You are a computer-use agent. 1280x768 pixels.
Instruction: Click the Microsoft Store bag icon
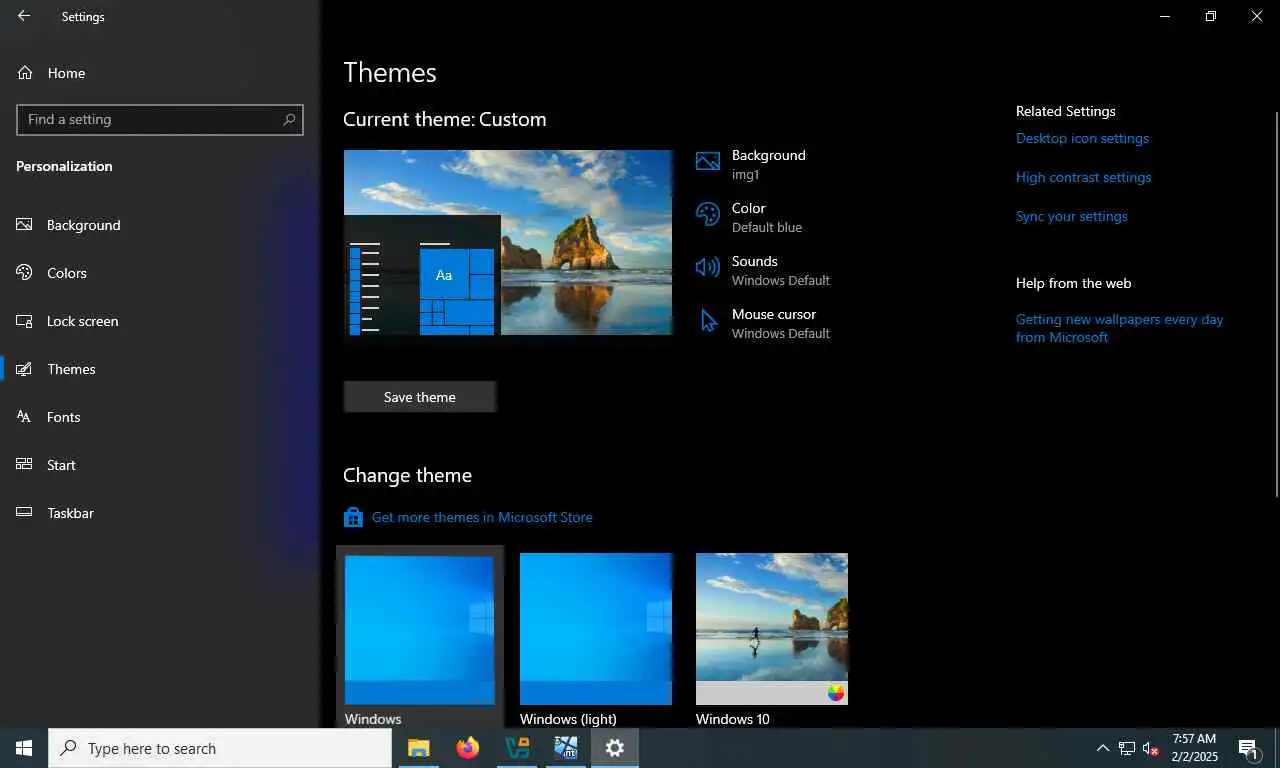[353, 517]
